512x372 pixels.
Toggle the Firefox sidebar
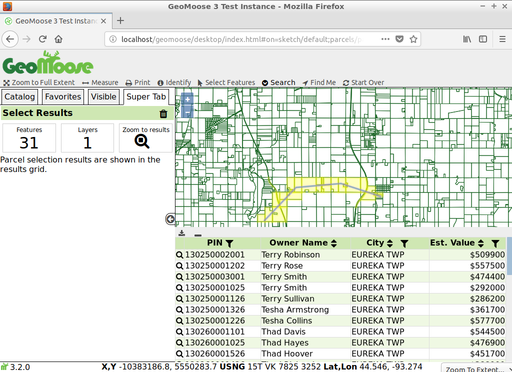483,39
